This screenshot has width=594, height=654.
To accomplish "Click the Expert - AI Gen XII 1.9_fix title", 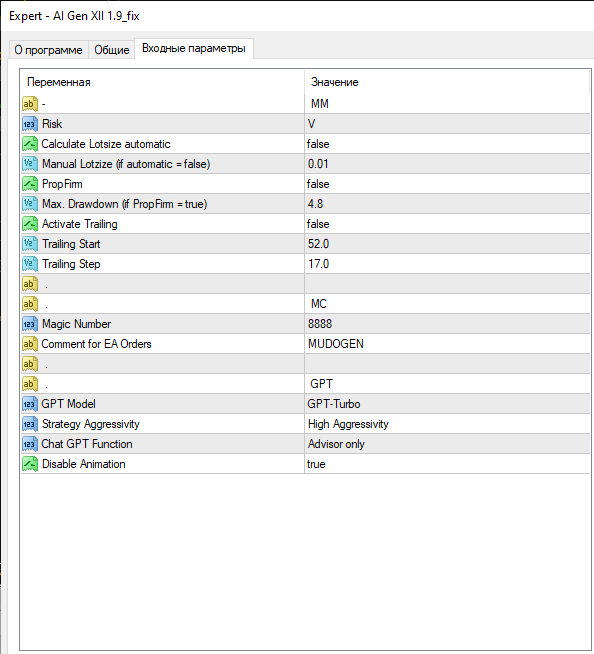I will 74,16.
